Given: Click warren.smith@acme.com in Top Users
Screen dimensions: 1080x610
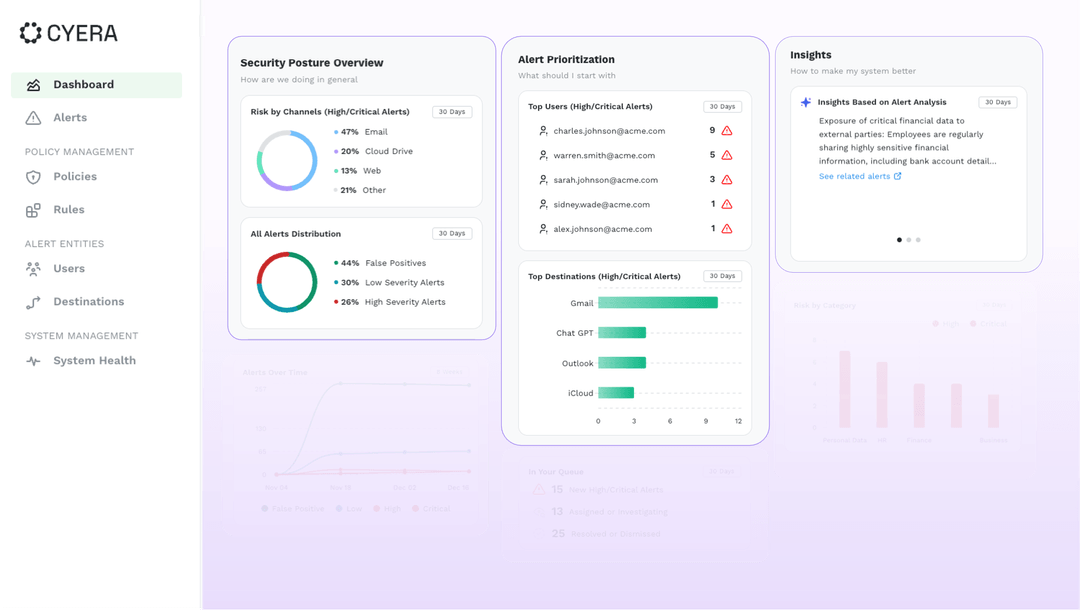Looking at the screenshot, I should (x=607, y=156).
